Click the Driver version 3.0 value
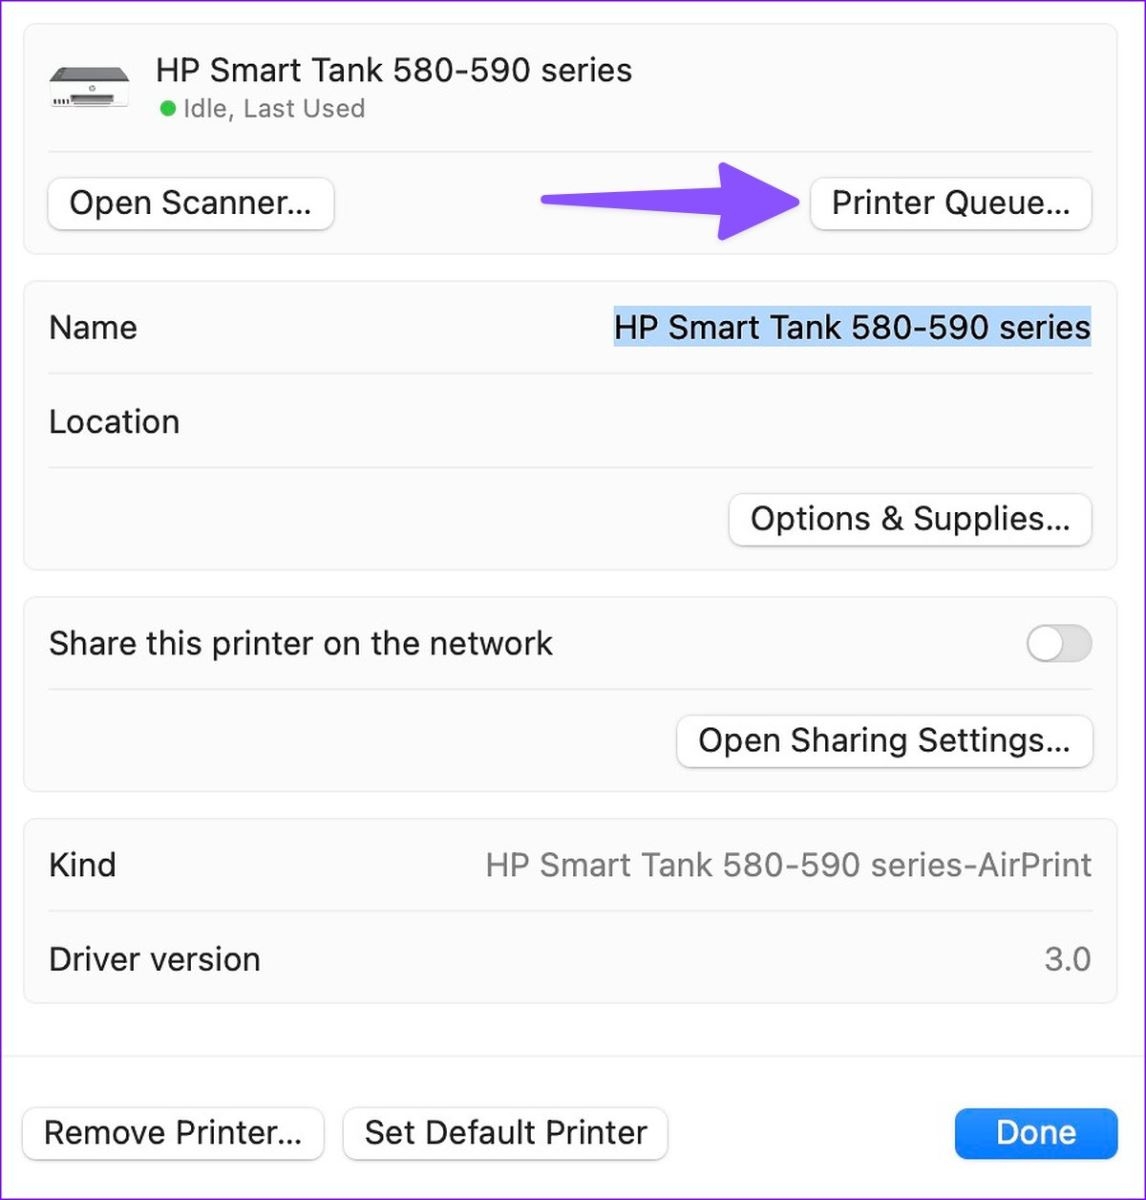The height and width of the screenshot is (1200, 1146). pyautogui.click(x=1067, y=959)
